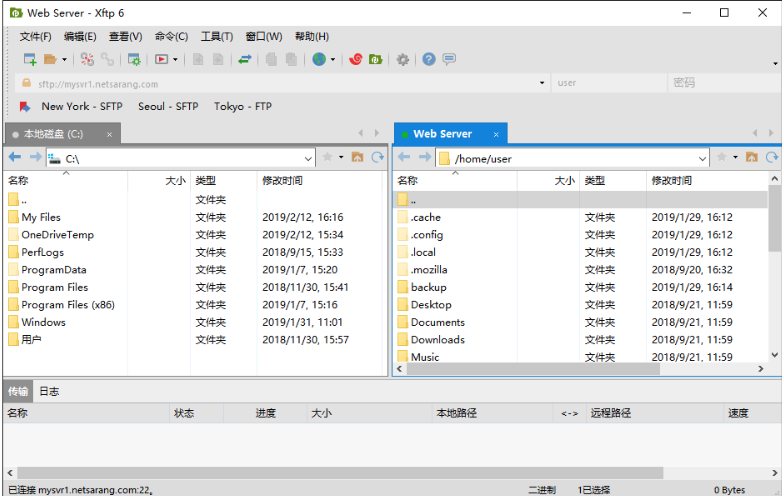The height and width of the screenshot is (496, 782).
Task: Click the Synchronize transfer arrows icon
Action: click(x=244, y=59)
